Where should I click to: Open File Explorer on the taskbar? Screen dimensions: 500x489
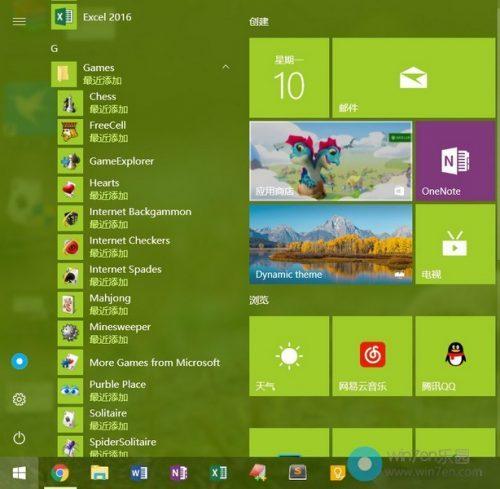pyautogui.click(x=99, y=473)
